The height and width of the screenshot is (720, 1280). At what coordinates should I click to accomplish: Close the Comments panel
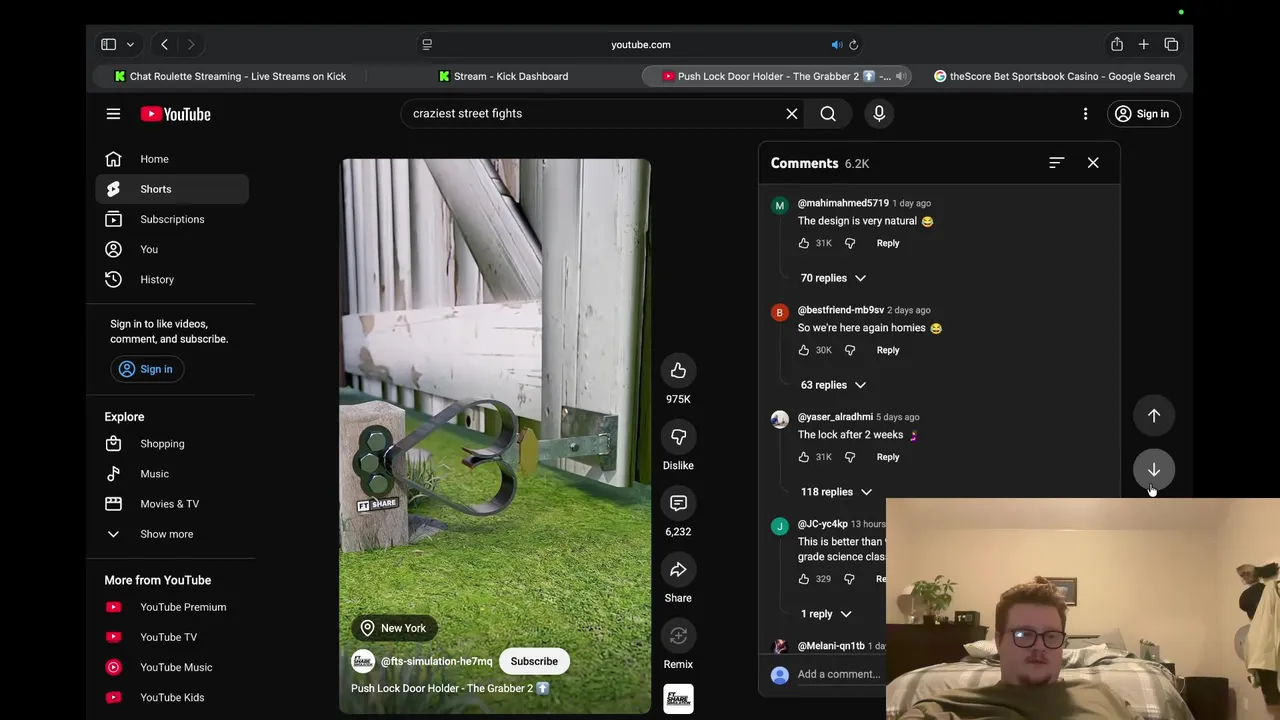(x=1093, y=163)
